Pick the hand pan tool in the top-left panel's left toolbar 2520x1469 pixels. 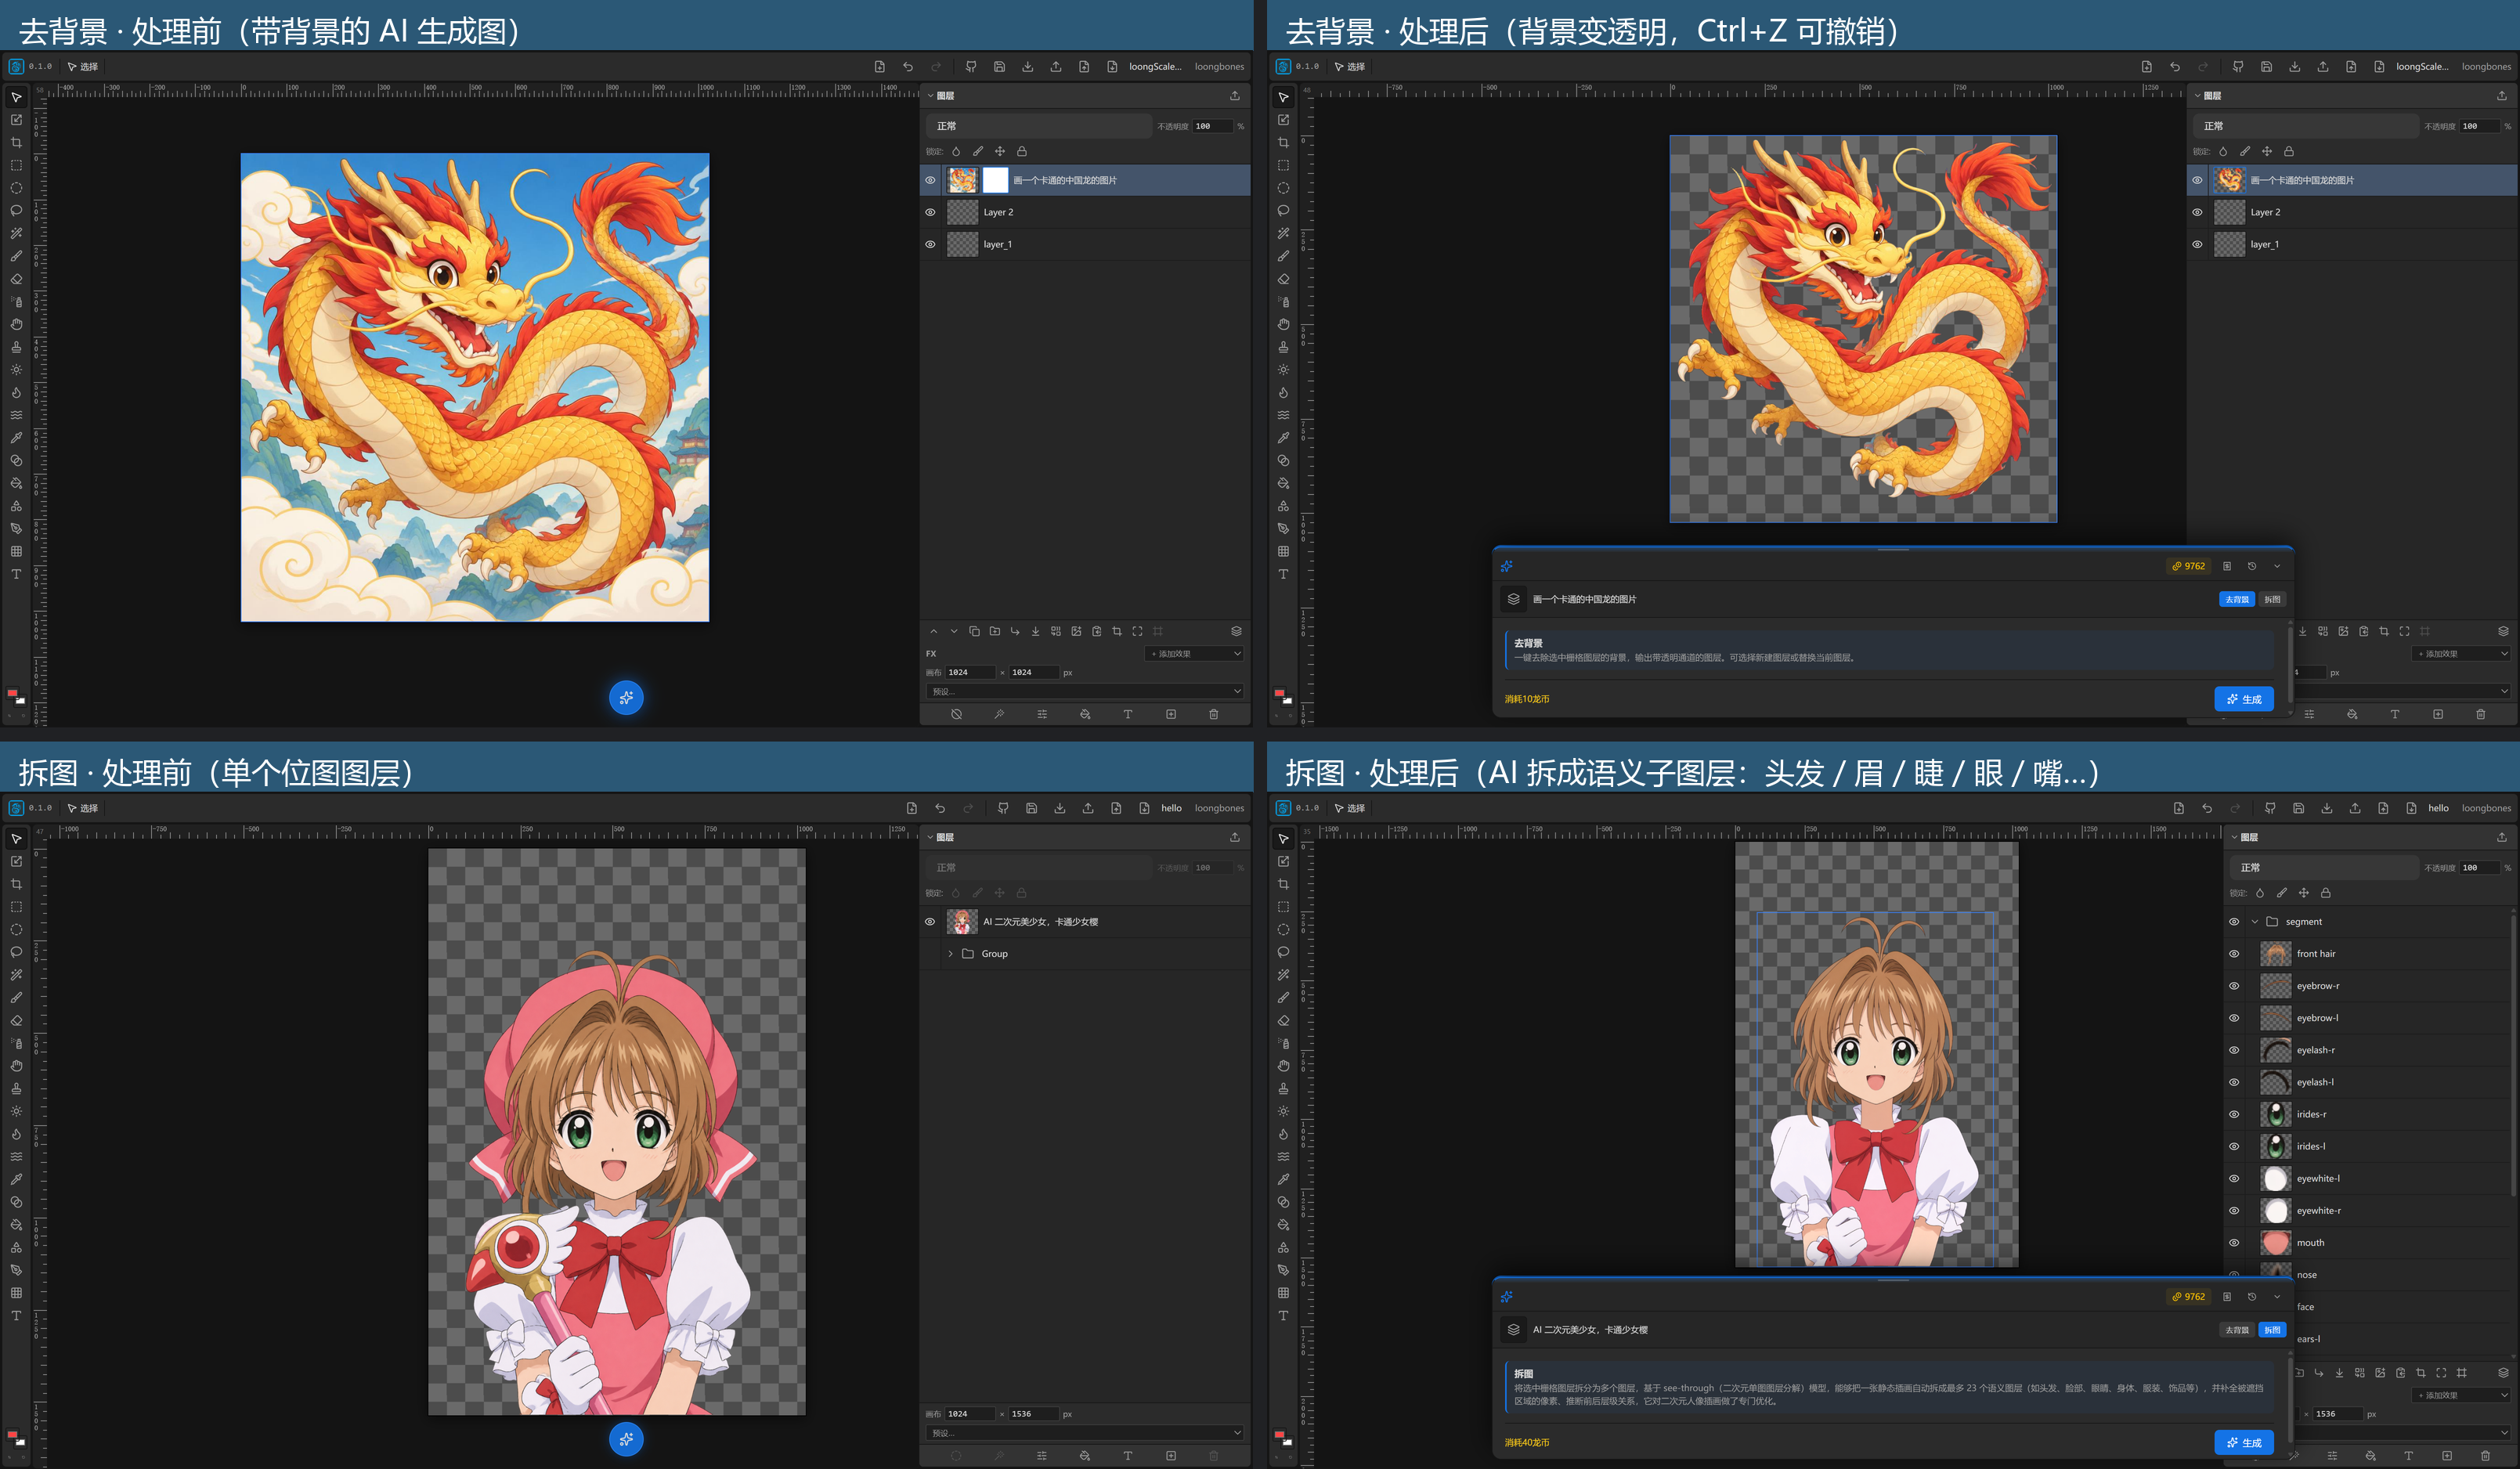pos(16,324)
